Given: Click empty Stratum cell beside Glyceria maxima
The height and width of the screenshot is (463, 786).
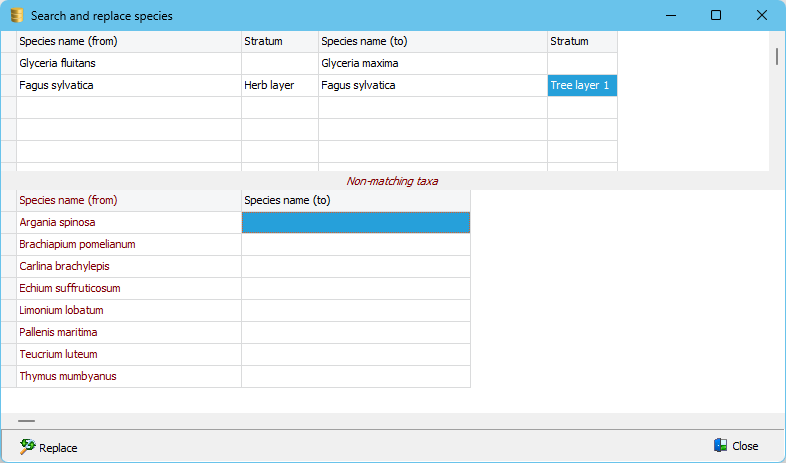Looking at the screenshot, I should [x=582, y=64].
